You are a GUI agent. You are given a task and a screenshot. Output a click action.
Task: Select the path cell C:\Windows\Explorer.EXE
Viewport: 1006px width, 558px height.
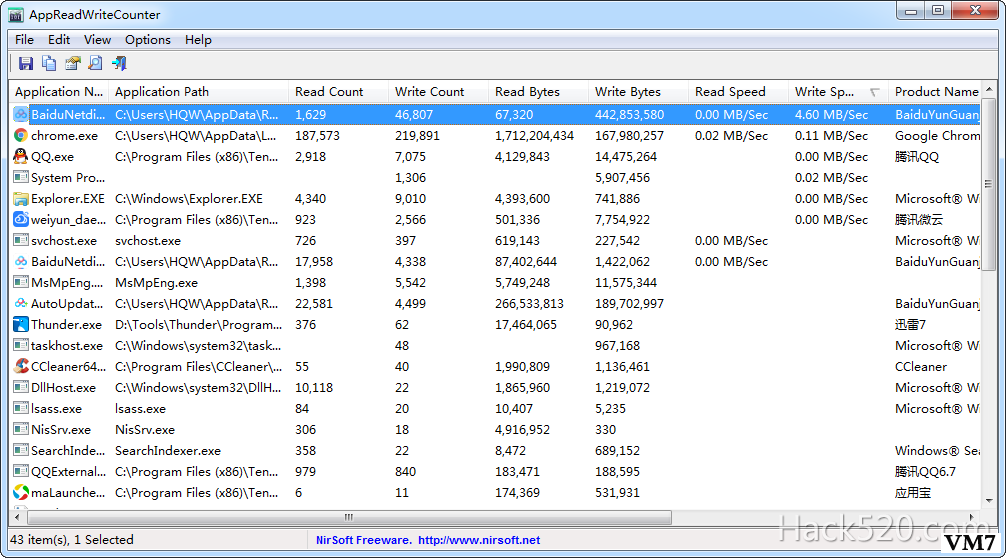coord(189,199)
